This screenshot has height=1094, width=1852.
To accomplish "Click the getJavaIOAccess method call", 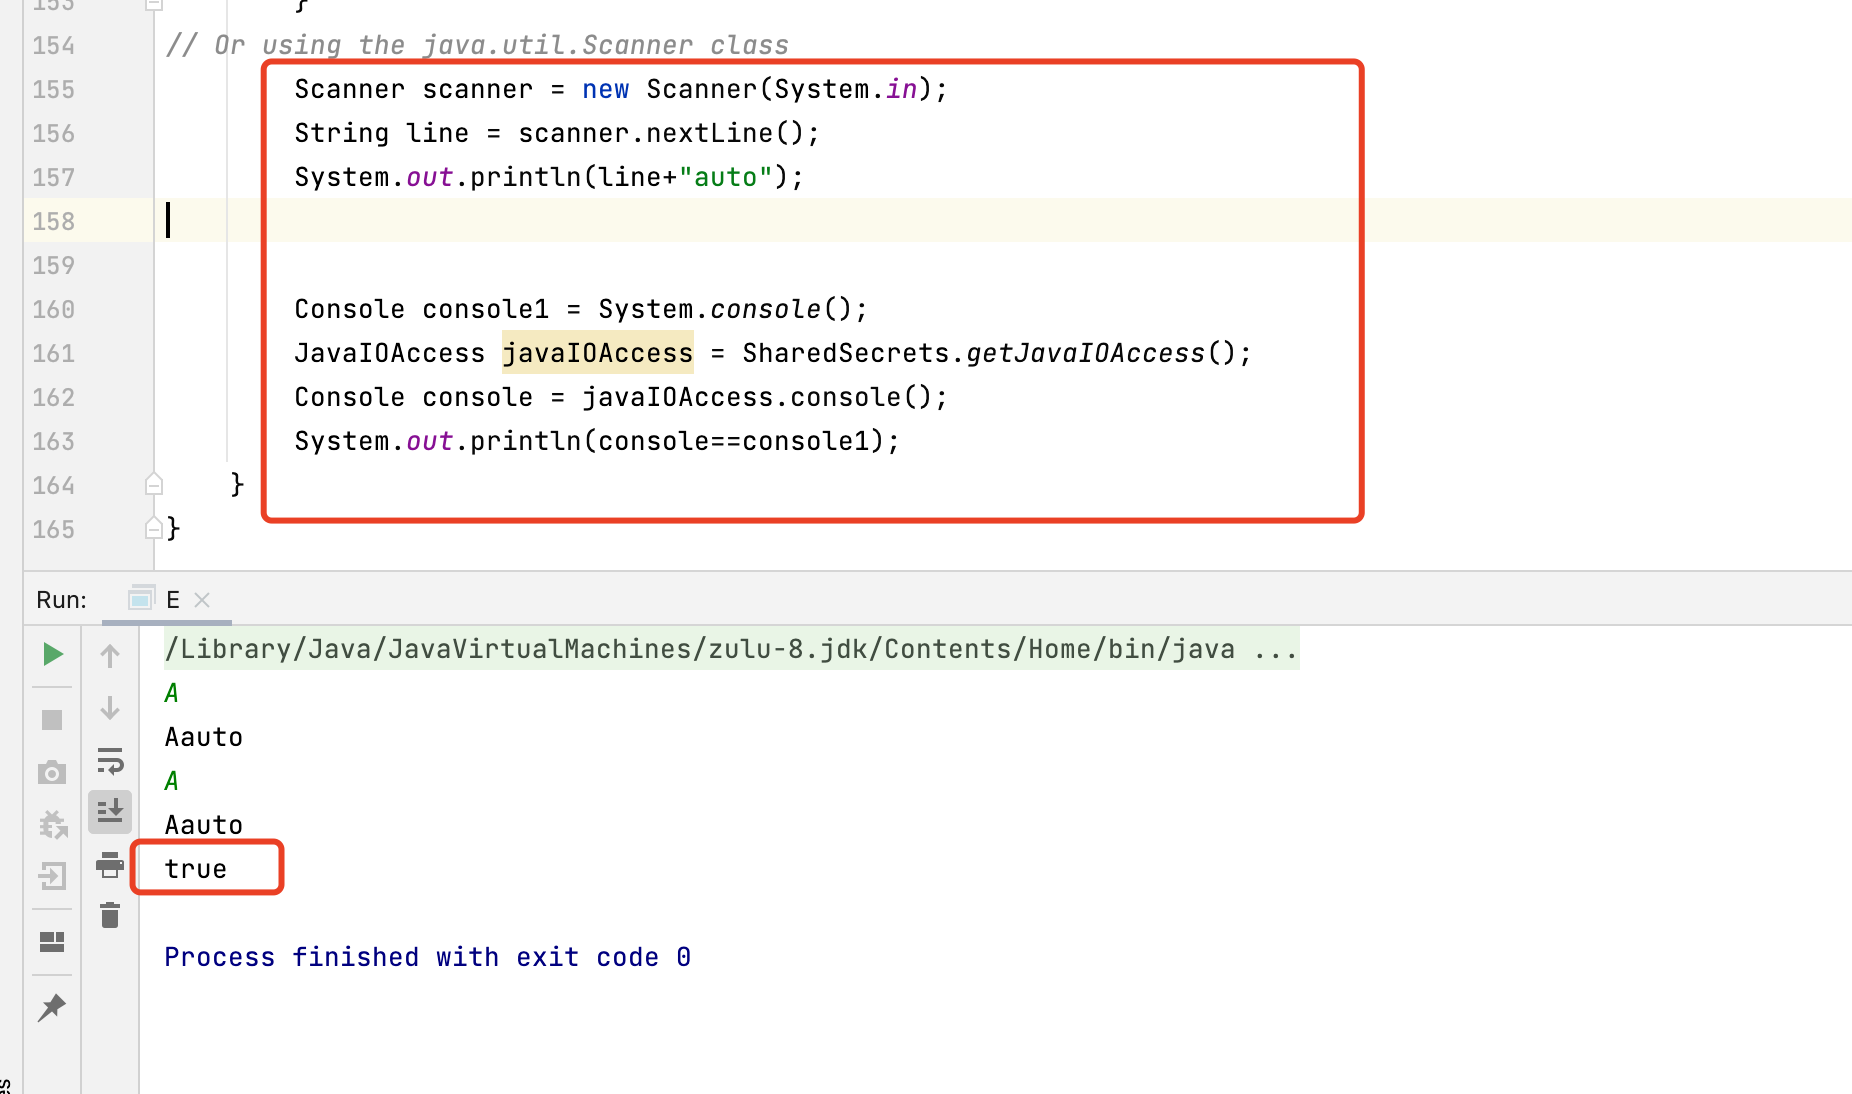I will point(1085,353).
